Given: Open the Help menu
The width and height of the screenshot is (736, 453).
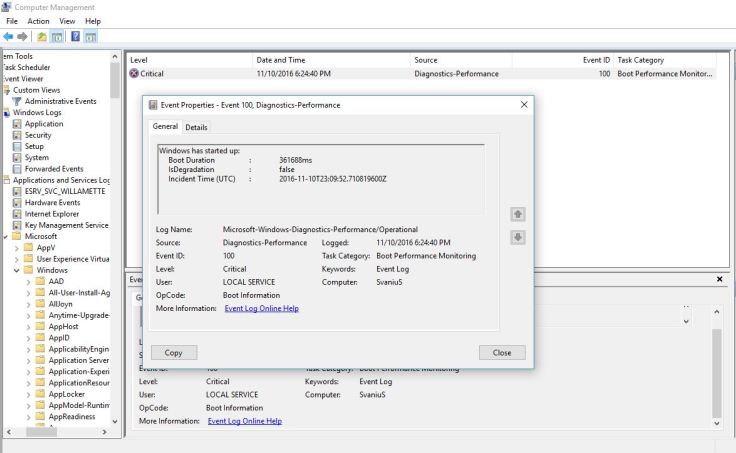Looking at the screenshot, I should pos(92,21).
